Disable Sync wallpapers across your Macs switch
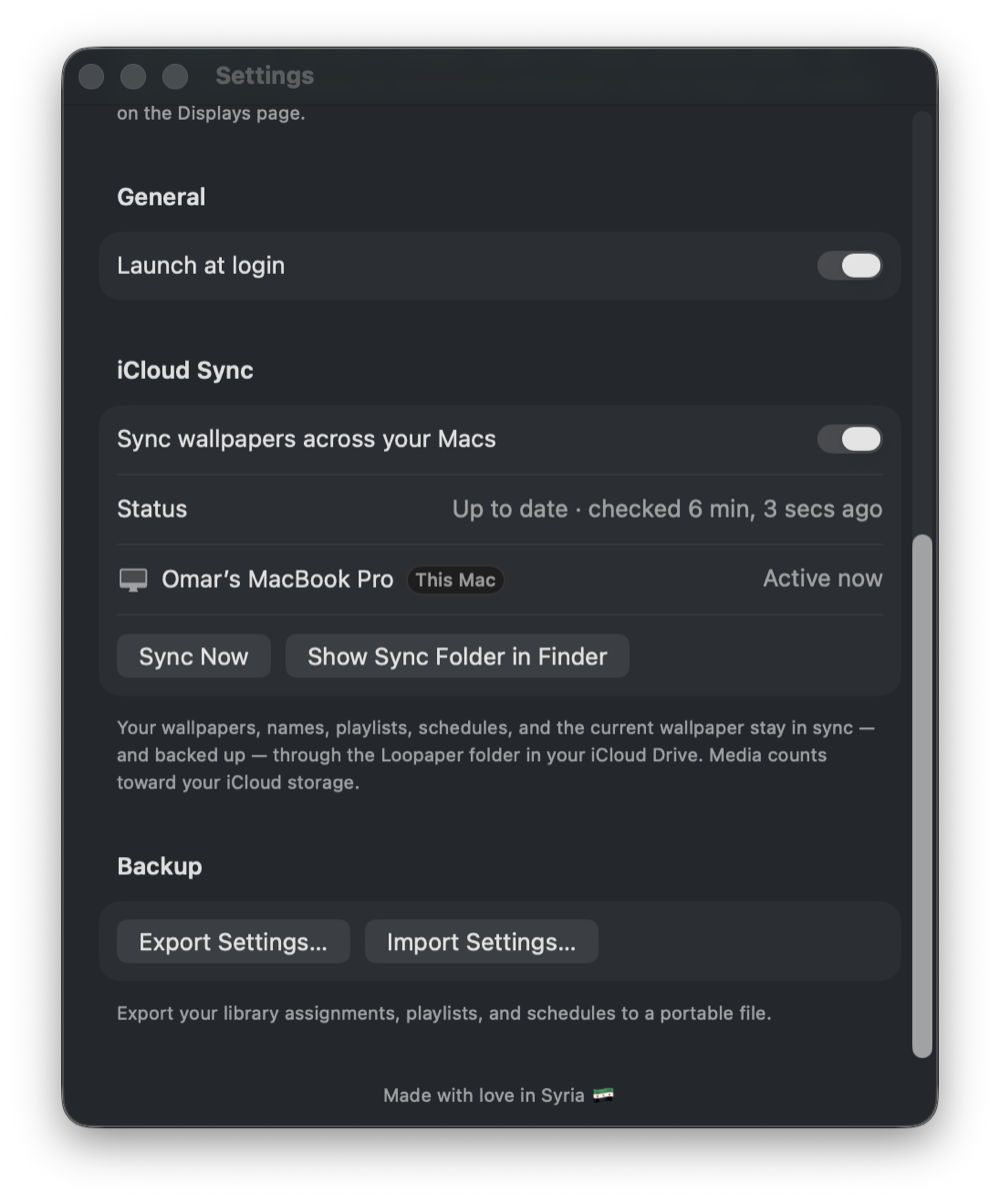Viewport: 1000px width, 1204px height. coord(849,439)
